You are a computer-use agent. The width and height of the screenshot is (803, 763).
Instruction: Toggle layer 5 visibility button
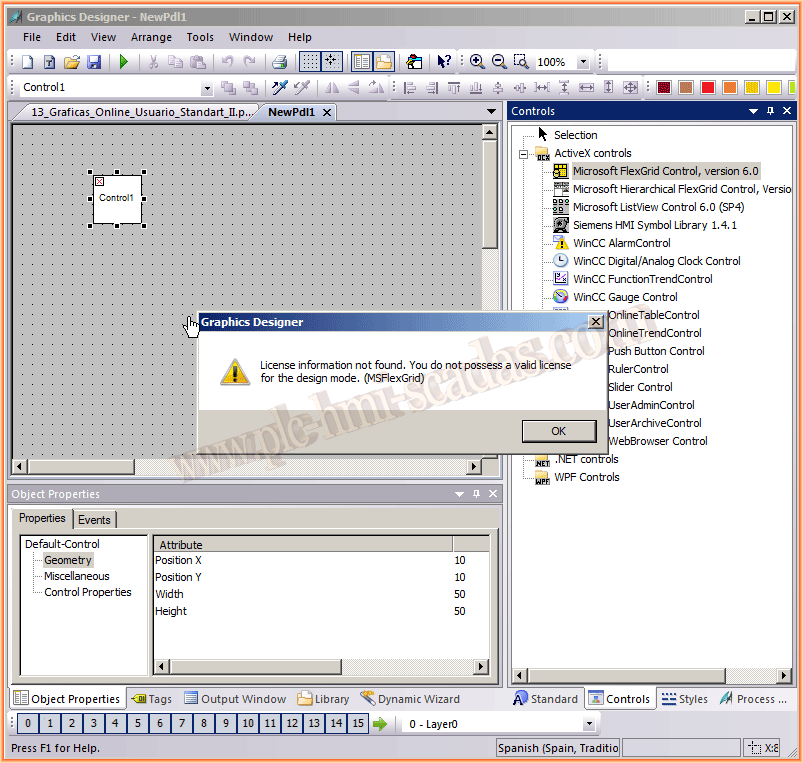point(136,724)
